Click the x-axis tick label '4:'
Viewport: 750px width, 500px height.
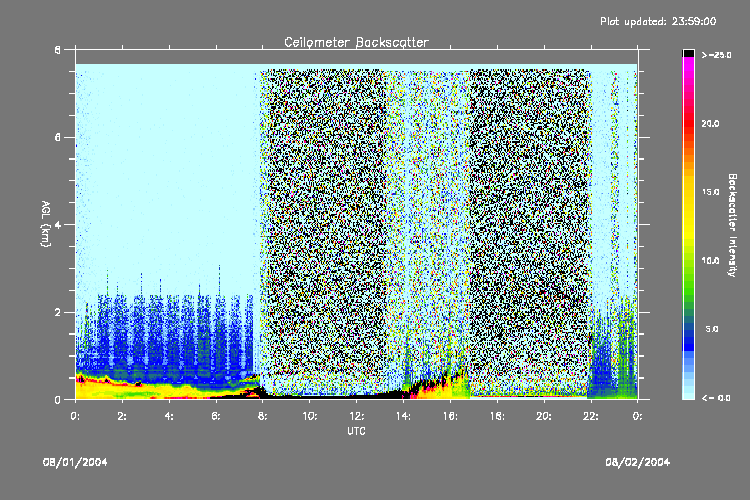(x=169, y=416)
